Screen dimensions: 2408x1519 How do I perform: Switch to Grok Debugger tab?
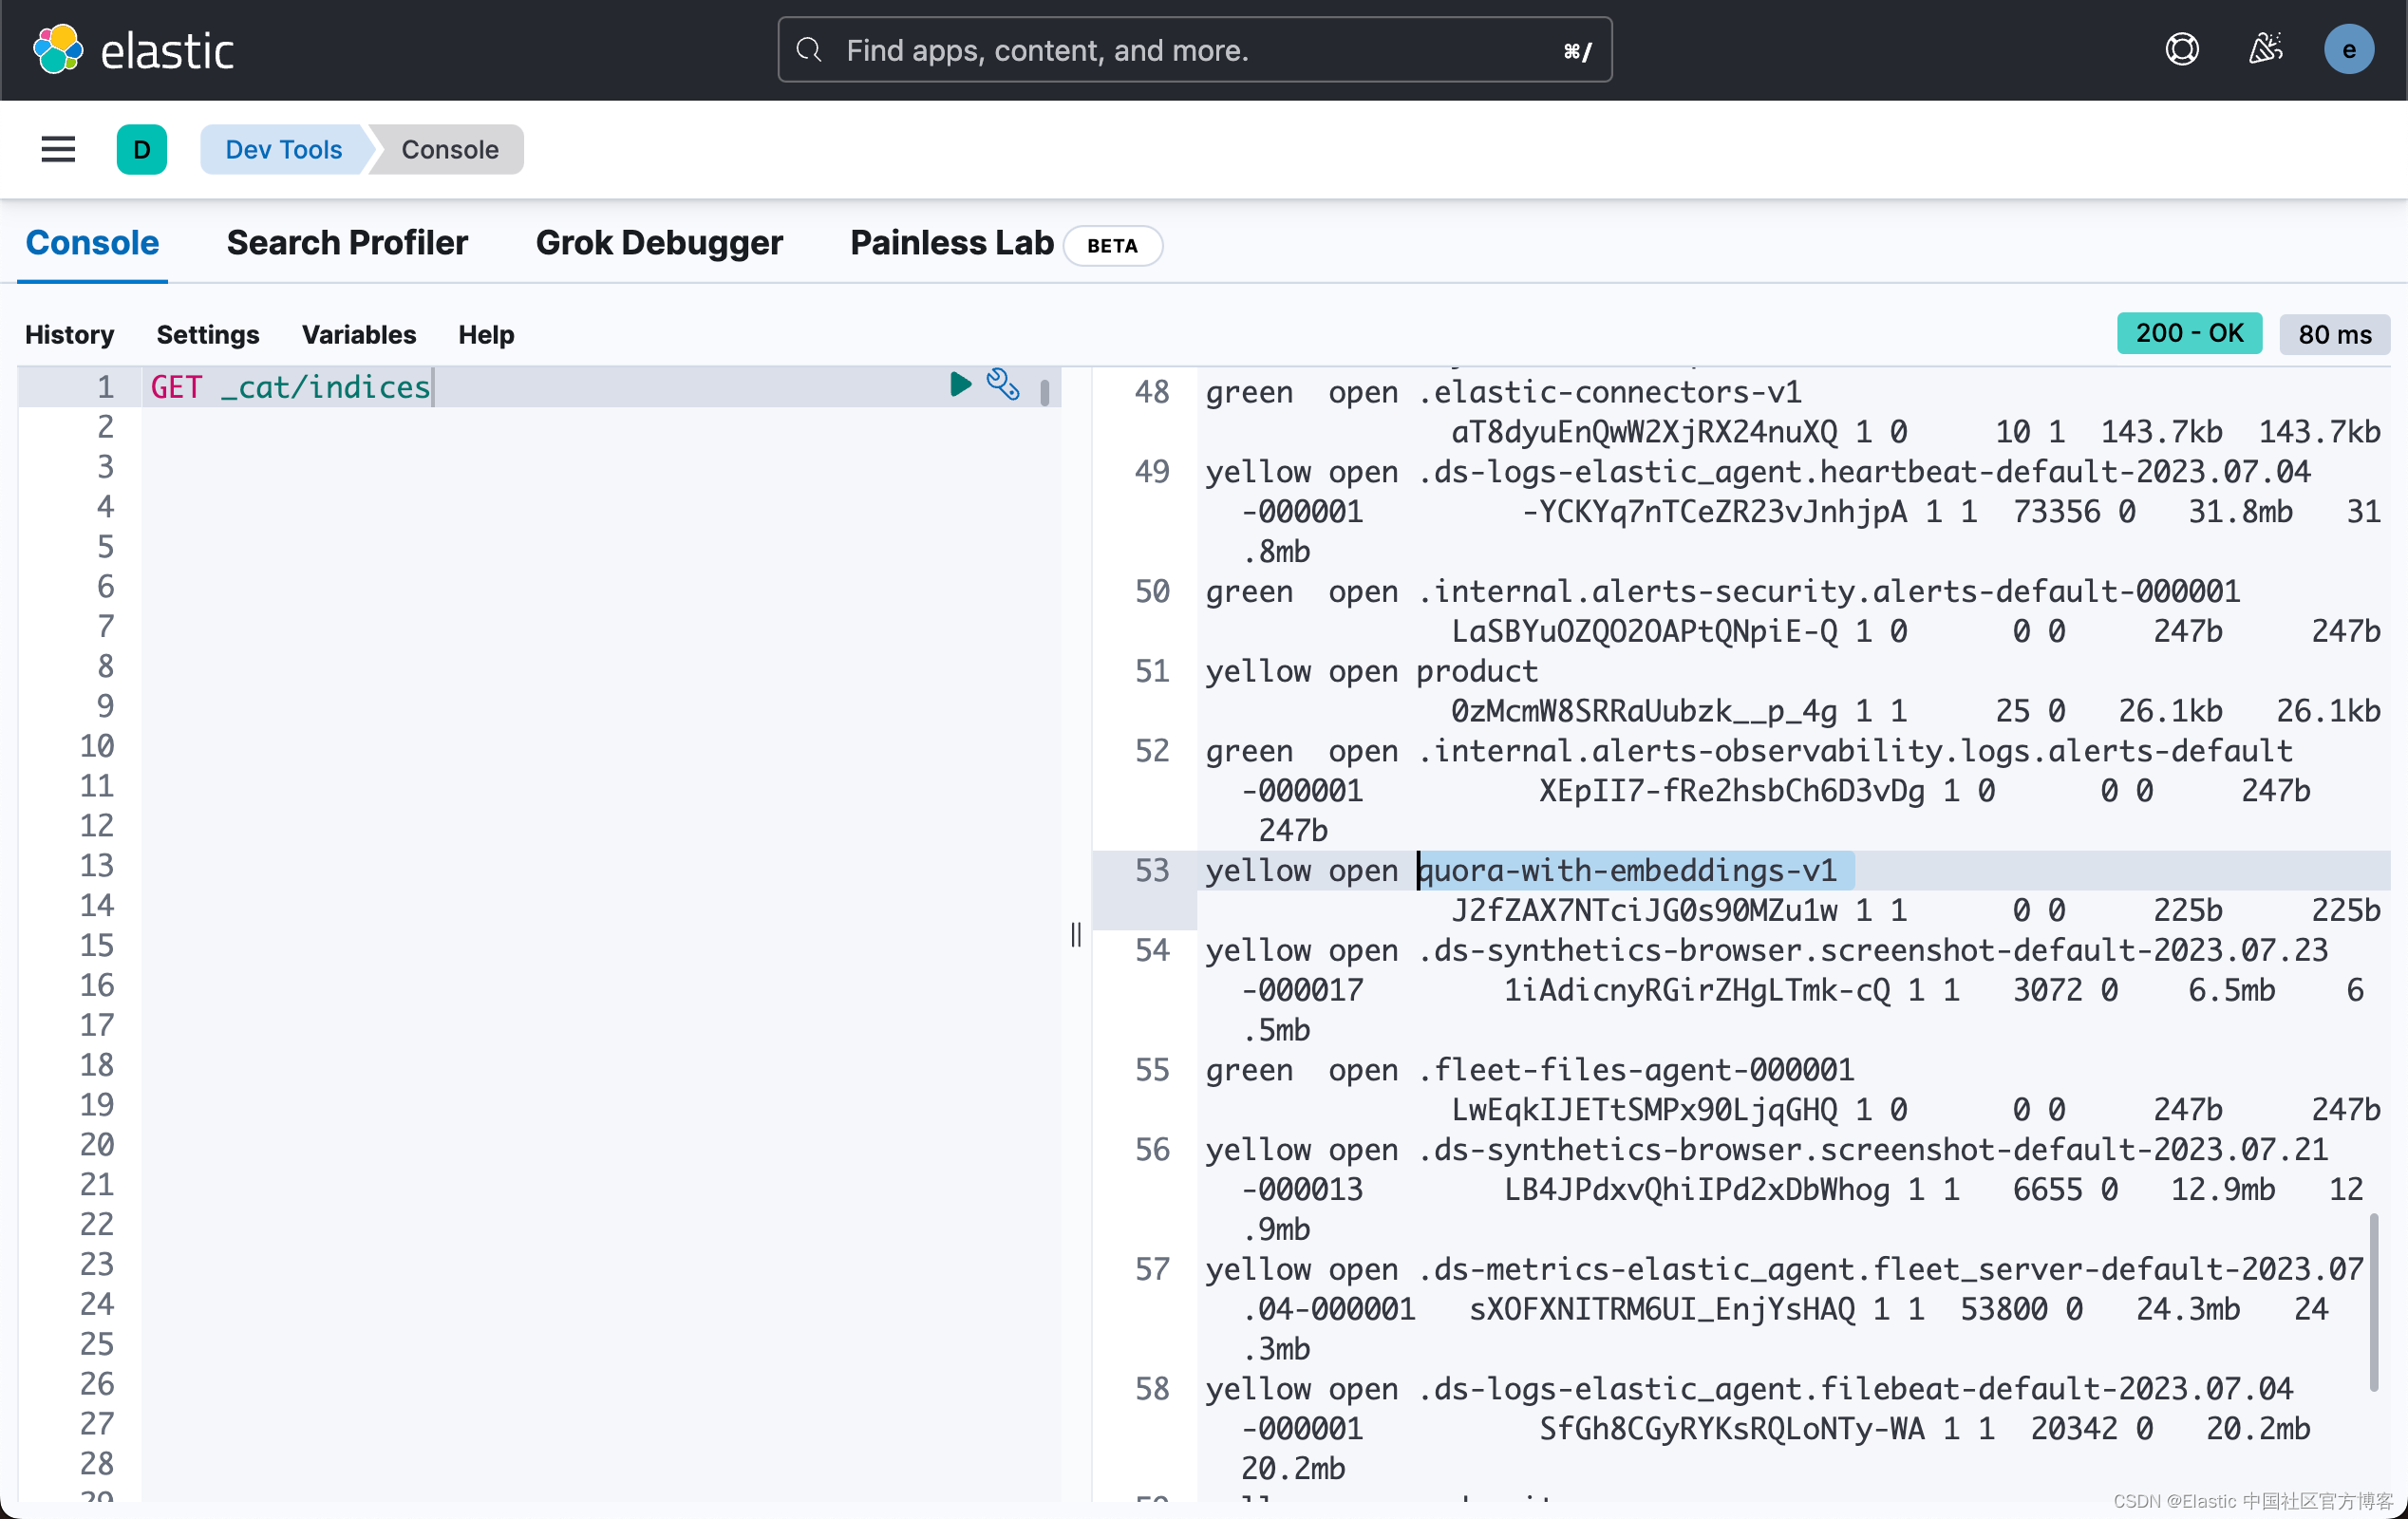click(x=658, y=243)
